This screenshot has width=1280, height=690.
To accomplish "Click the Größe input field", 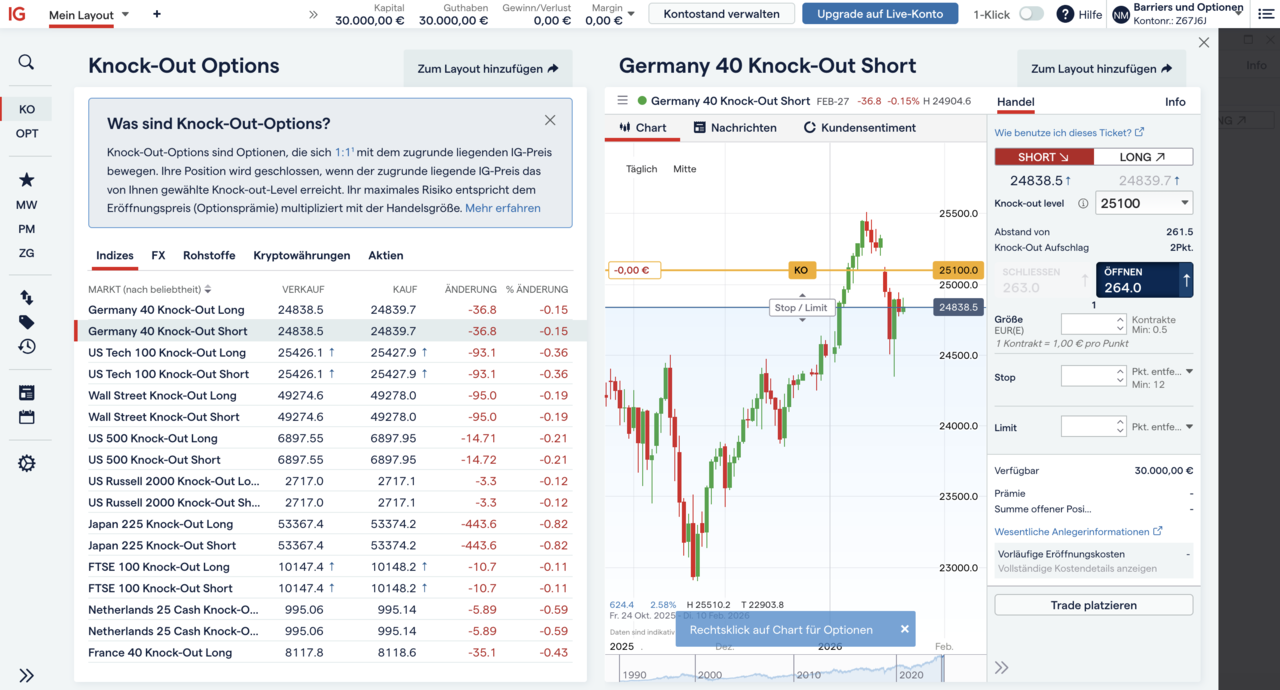I will click(x=1089, y=323).
